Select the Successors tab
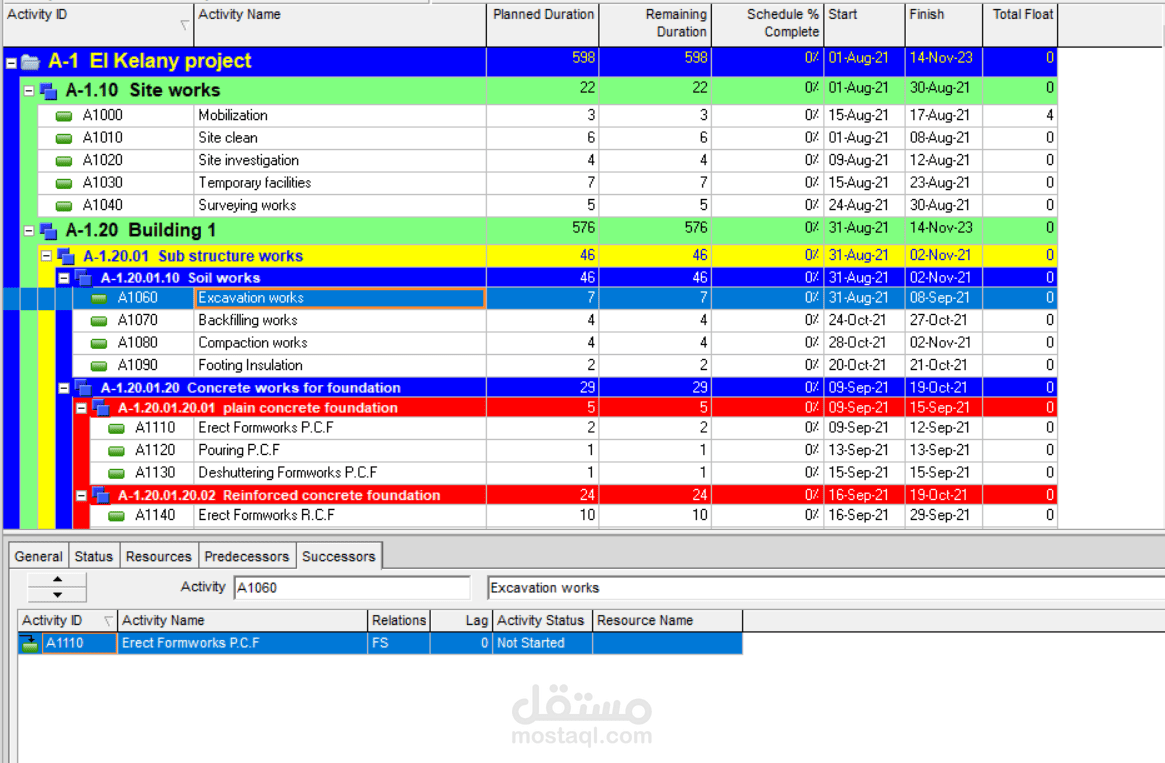The height and width of the screenshot is (763, 1165). 339,556
